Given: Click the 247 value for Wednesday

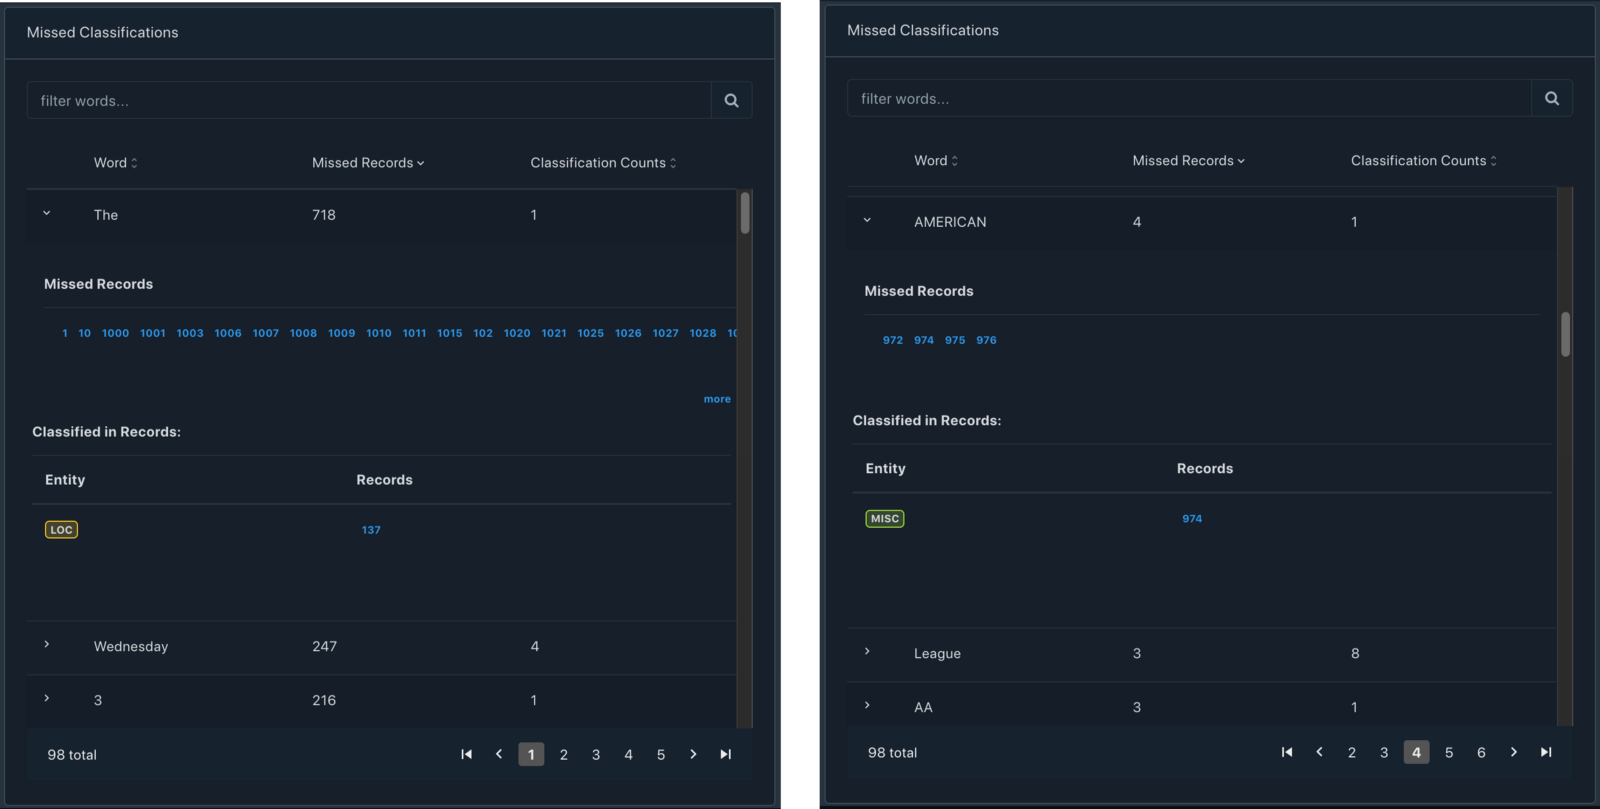Looking at the screenshot, I should 324,647.
